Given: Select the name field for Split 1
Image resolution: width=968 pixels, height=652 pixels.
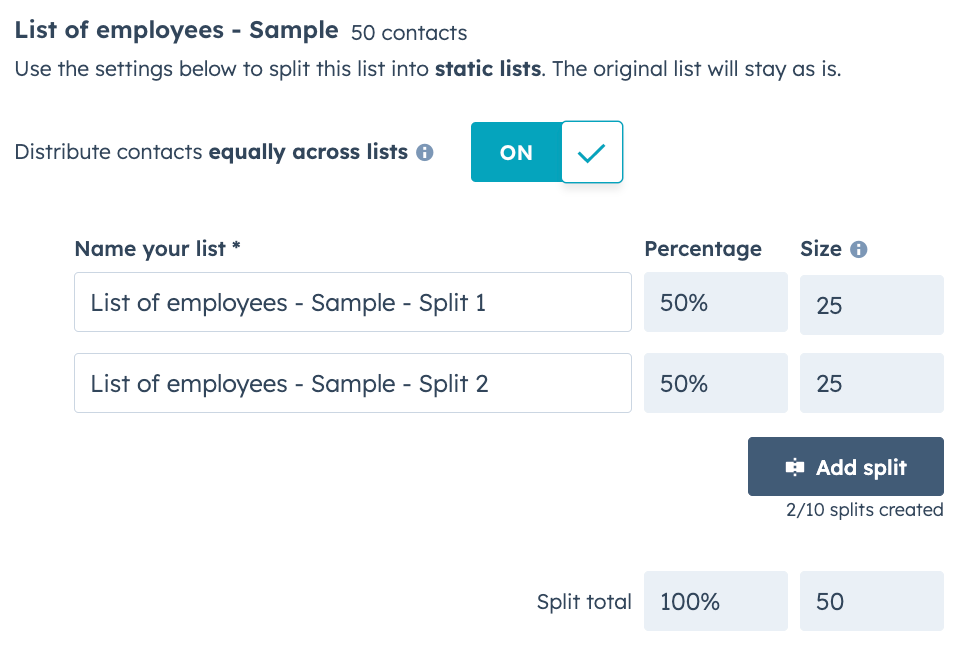Looking at the screenshot, I should click(x=352, y=302).
